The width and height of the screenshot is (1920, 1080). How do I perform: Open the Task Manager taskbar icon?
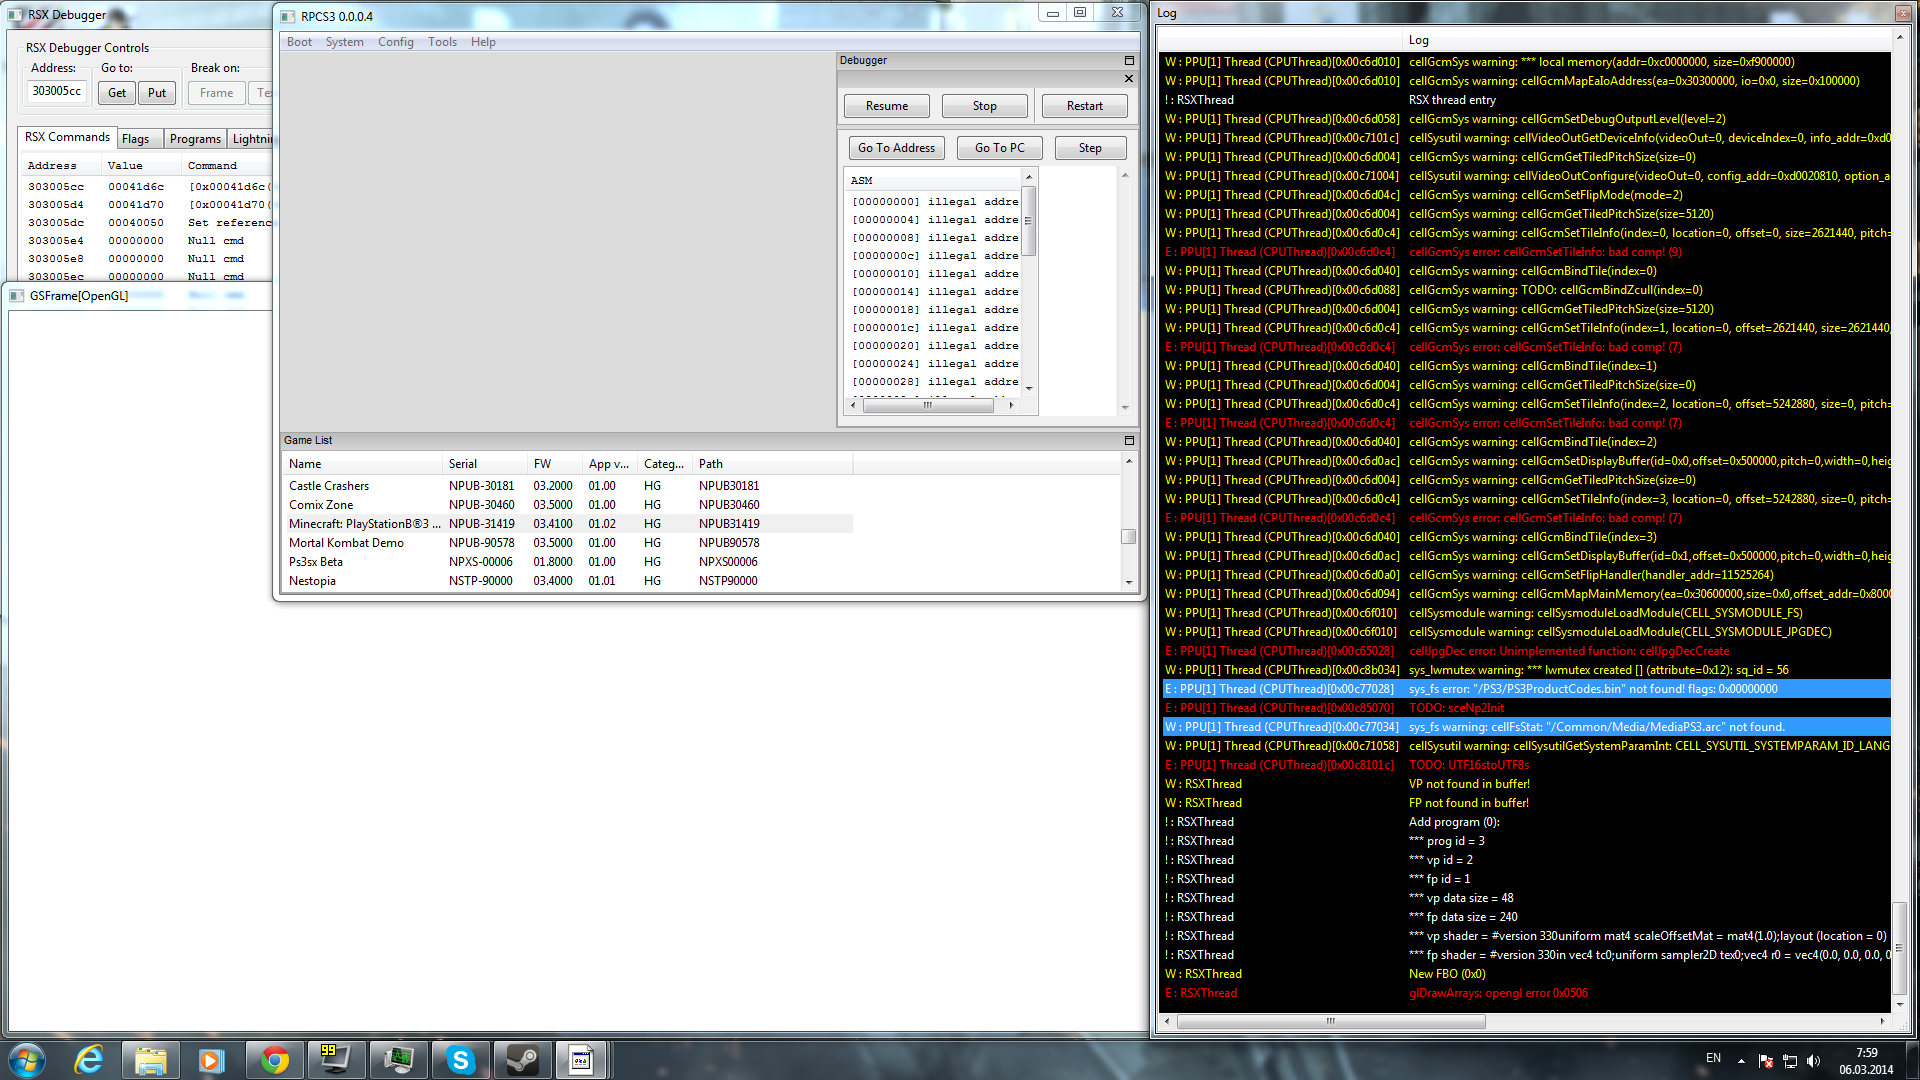(398, 1060)
